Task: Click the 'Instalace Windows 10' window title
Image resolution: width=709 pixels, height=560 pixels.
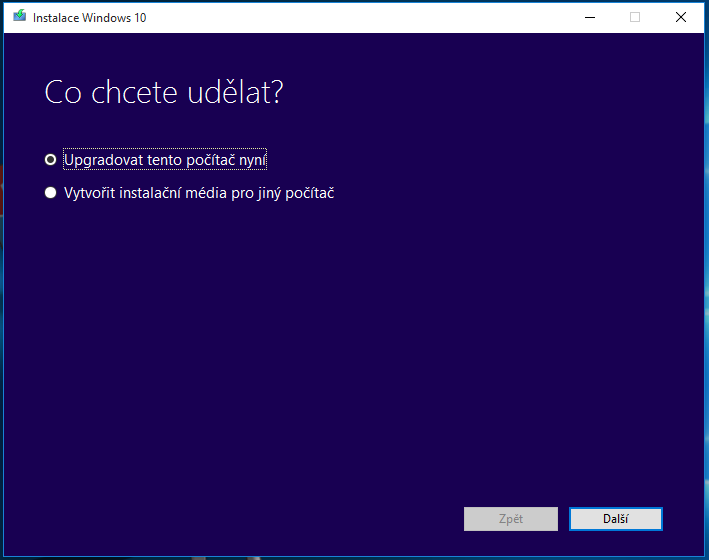Action: [90, 18]
